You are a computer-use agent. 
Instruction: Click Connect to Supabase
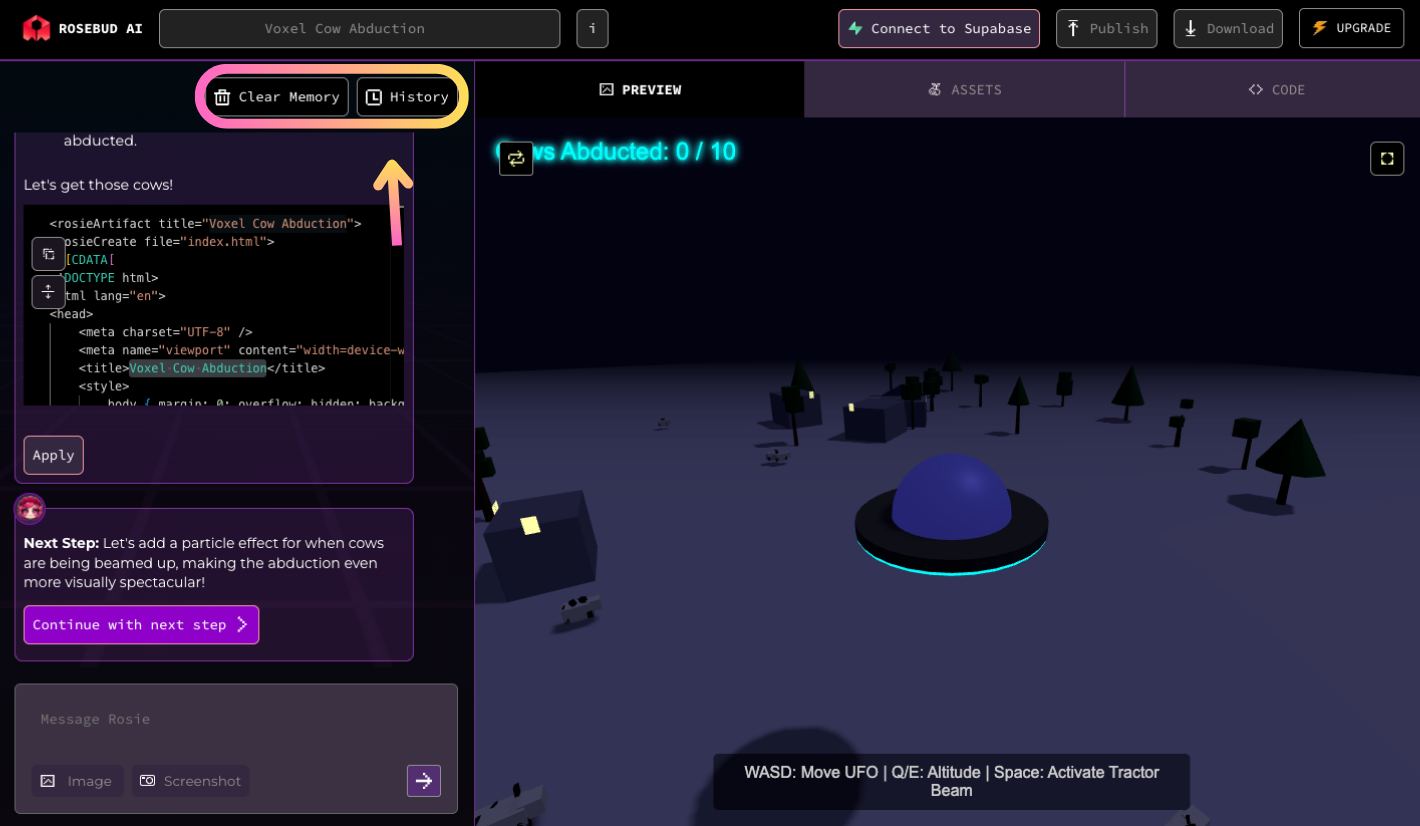click(939, 29)
